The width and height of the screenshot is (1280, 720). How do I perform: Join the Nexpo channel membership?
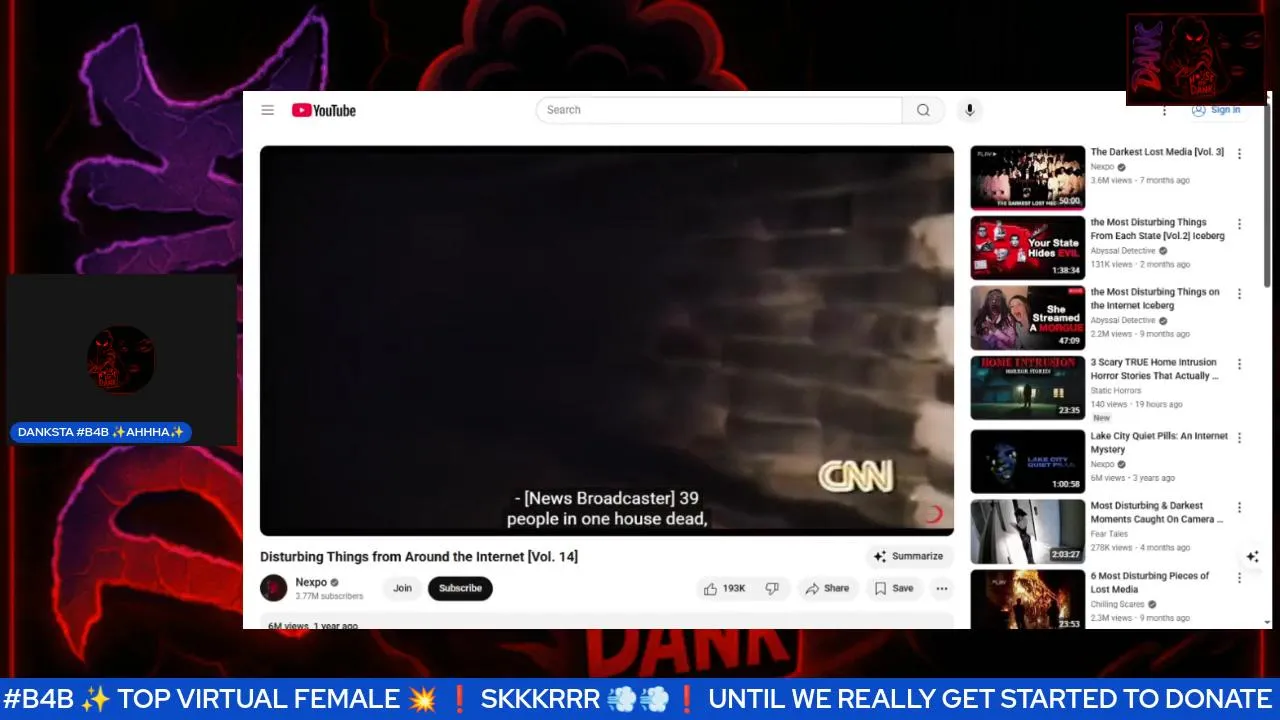click(402, 588)
